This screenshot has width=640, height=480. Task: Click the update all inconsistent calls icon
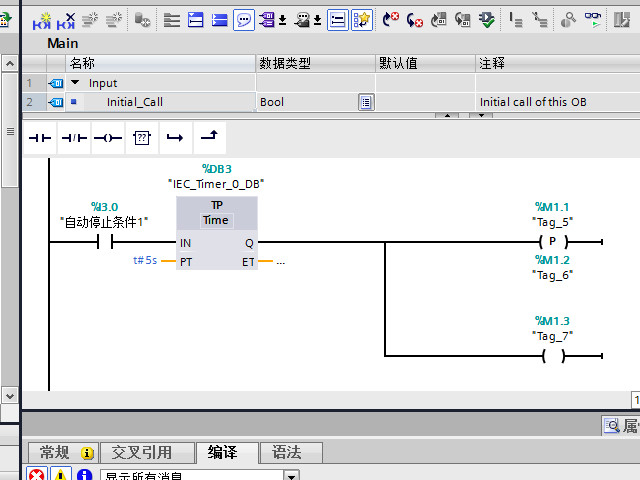(x=463, y=20)
